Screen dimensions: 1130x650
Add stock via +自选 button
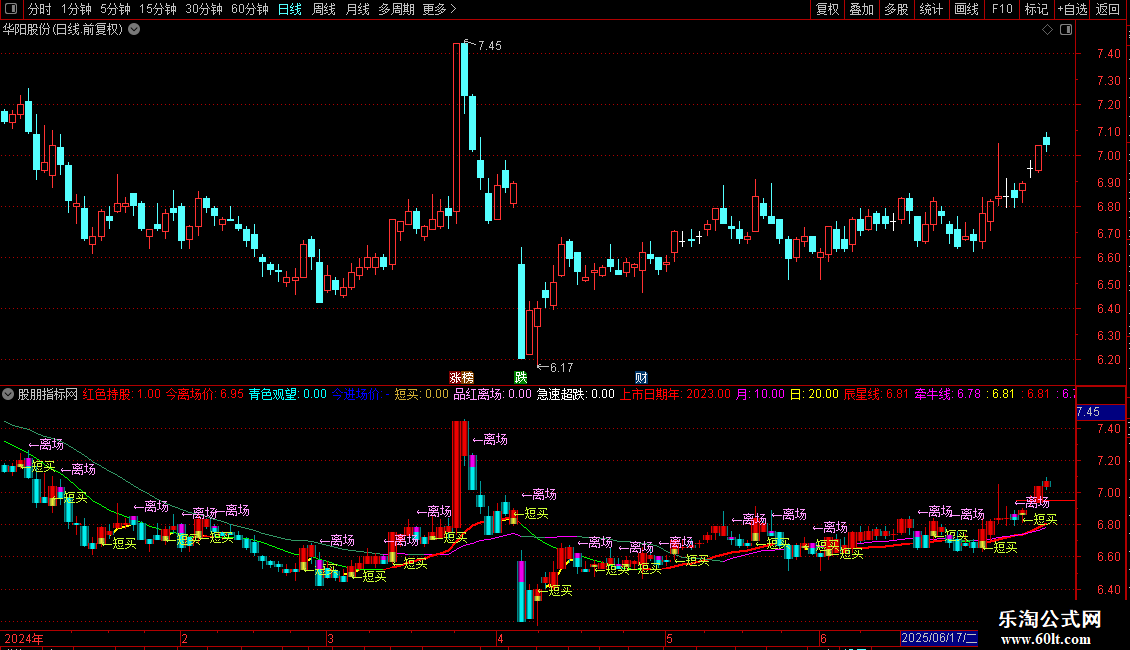(x=1072, y=9)
